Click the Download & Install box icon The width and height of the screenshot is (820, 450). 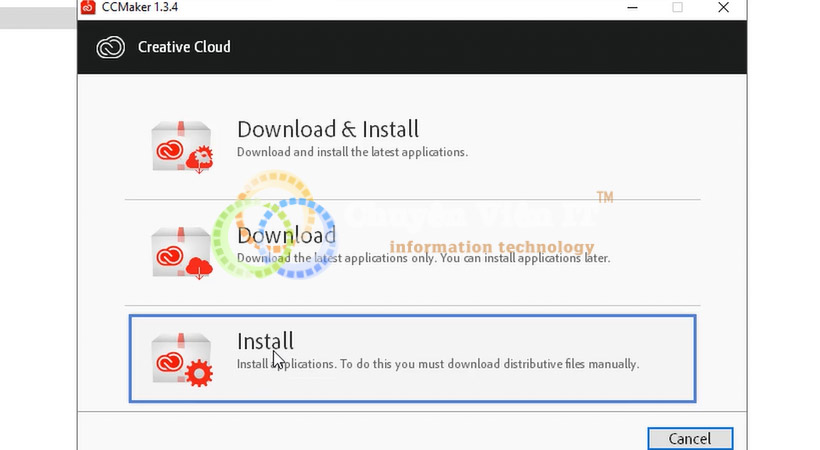[182, 147]
